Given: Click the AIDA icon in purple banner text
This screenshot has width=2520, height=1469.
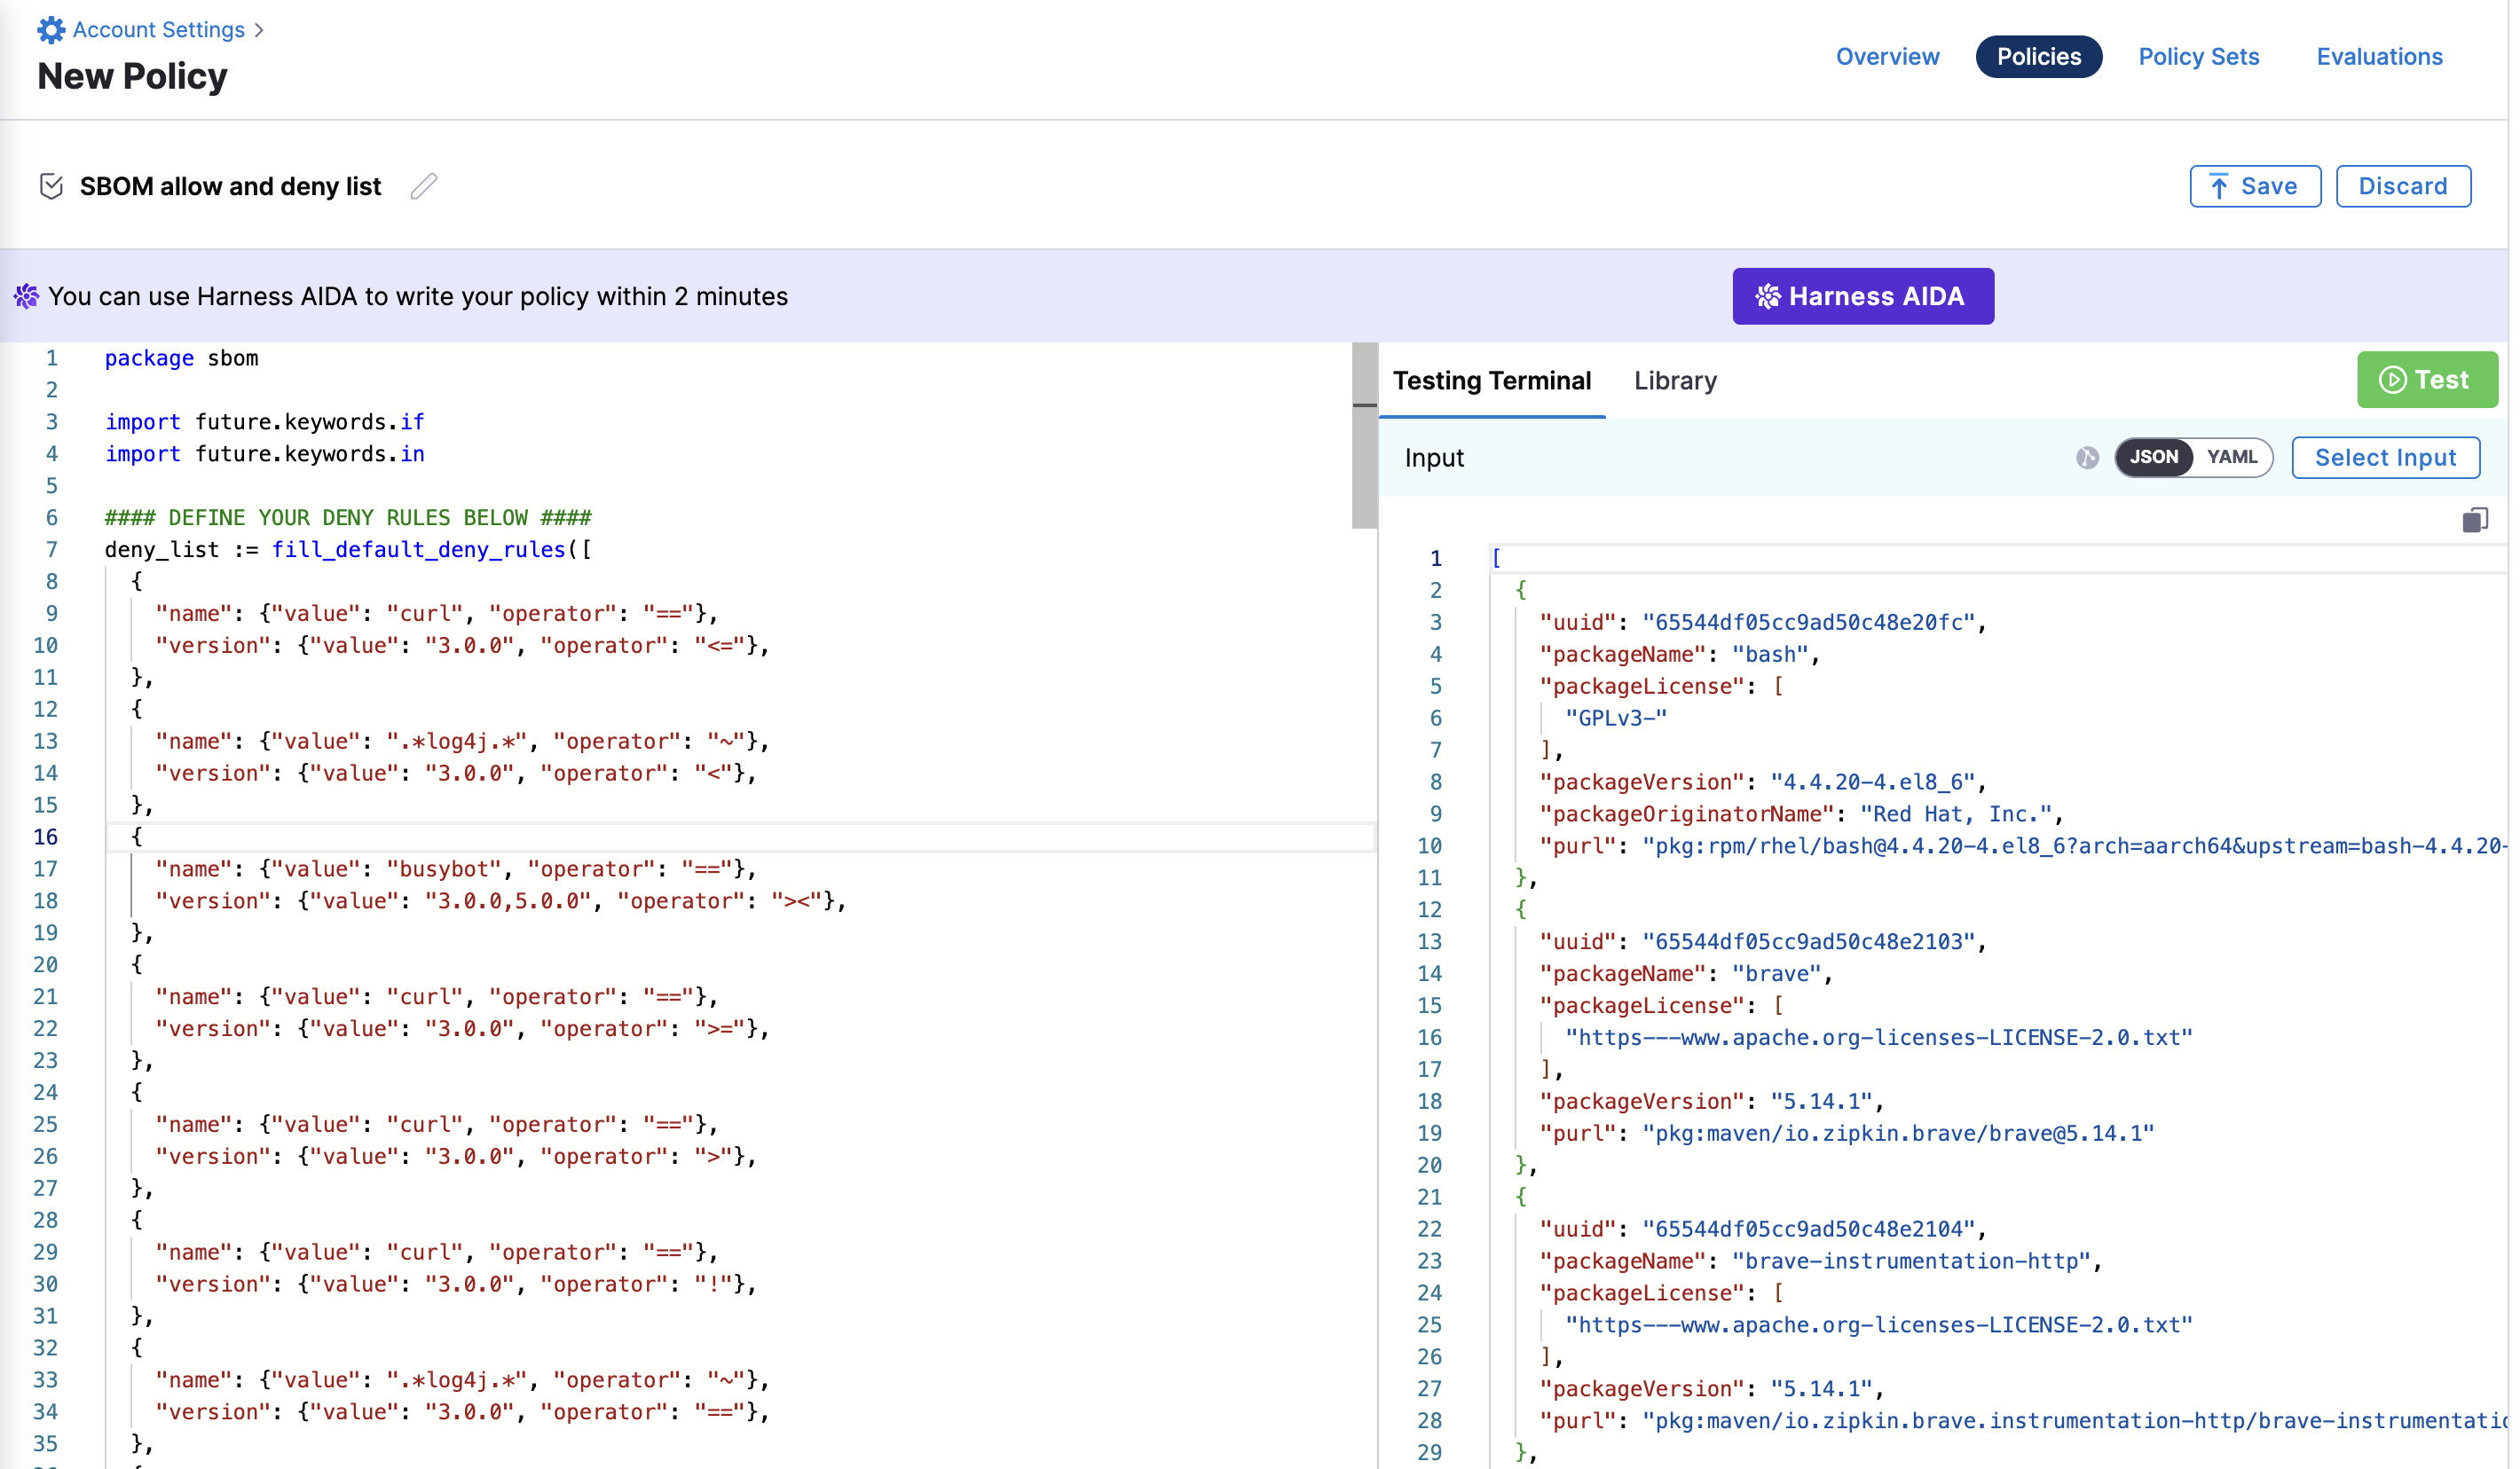Looking at the screenshot, I should (x=26, y=297).
